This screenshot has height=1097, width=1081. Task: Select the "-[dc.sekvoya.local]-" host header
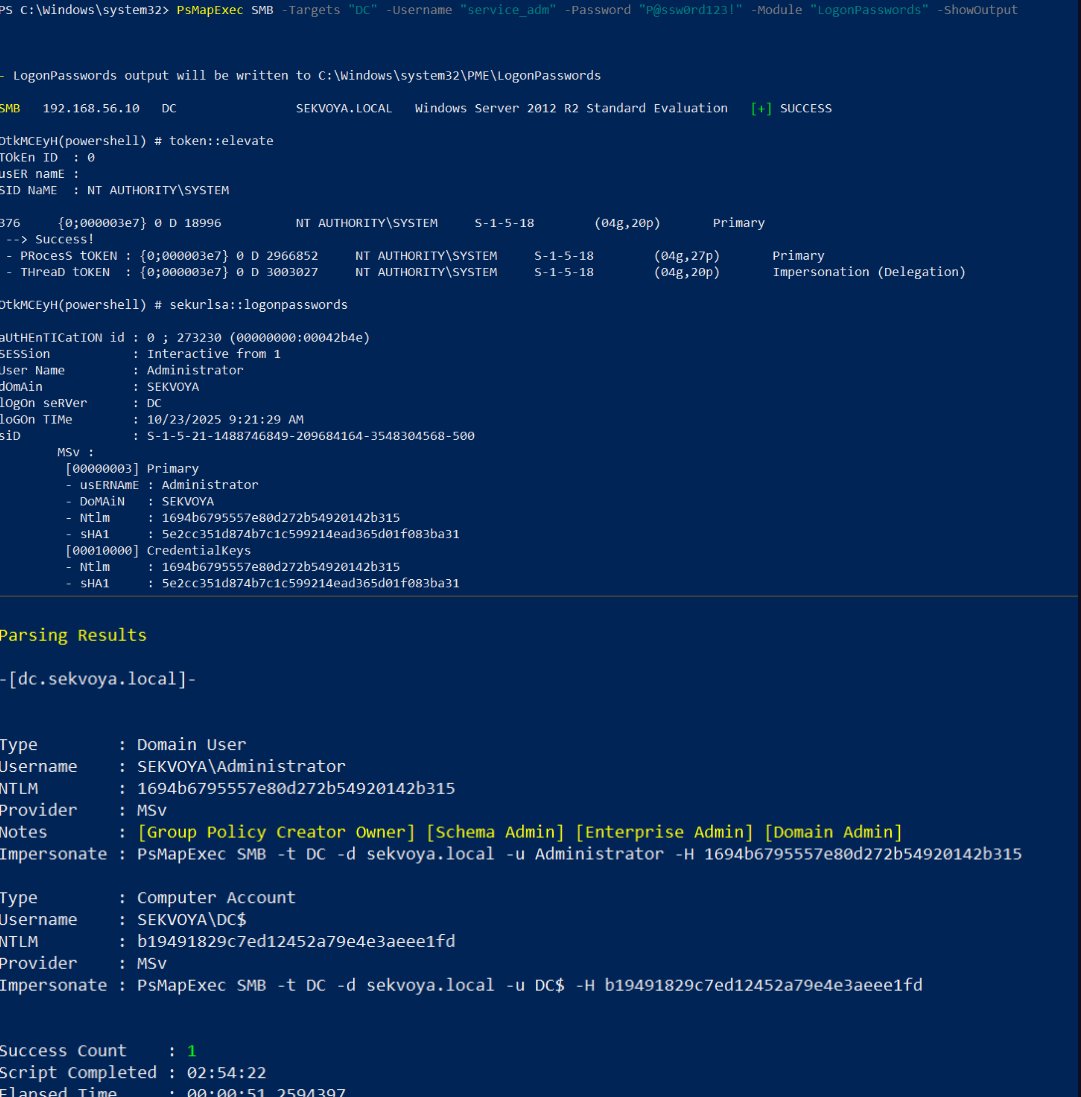98,679
